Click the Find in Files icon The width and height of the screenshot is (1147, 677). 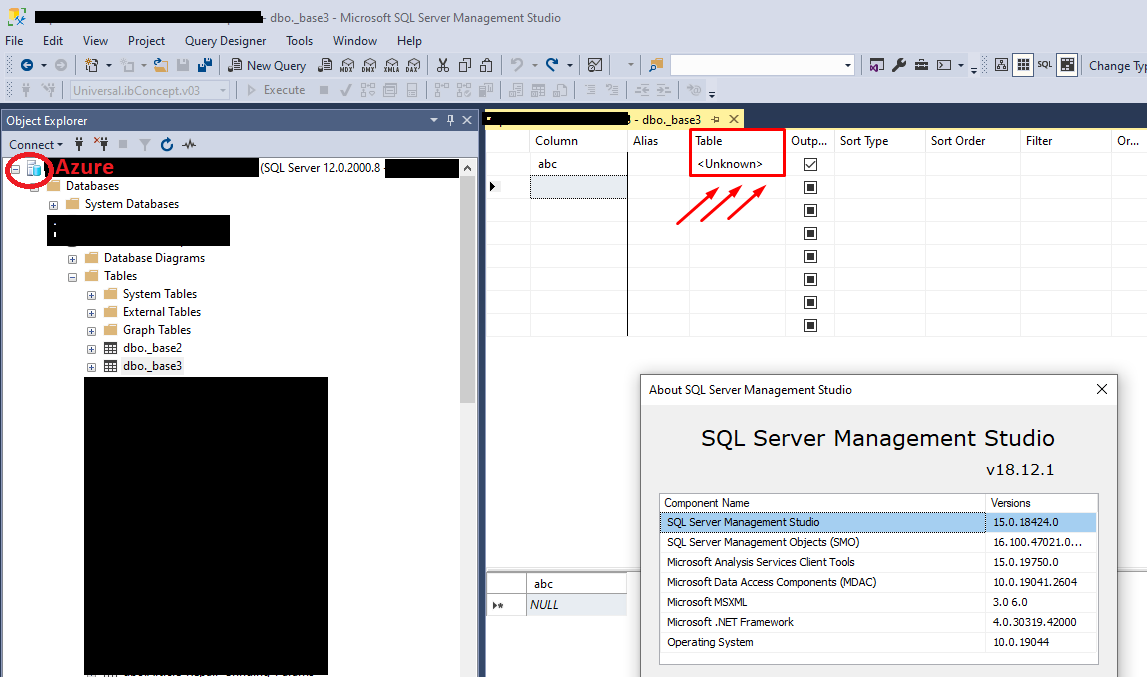click(x=656, y=65)
